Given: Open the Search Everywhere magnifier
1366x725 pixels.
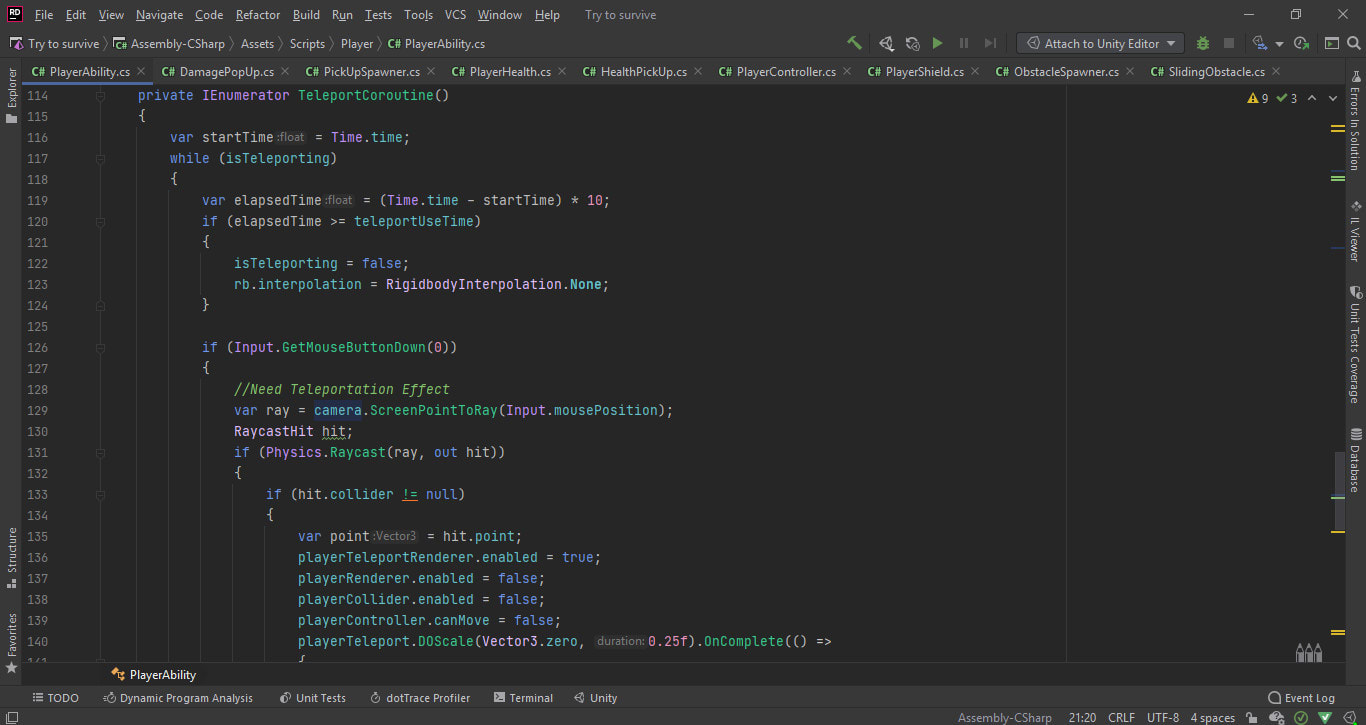Looking at the screenshot, I should tap(1353, 43).
